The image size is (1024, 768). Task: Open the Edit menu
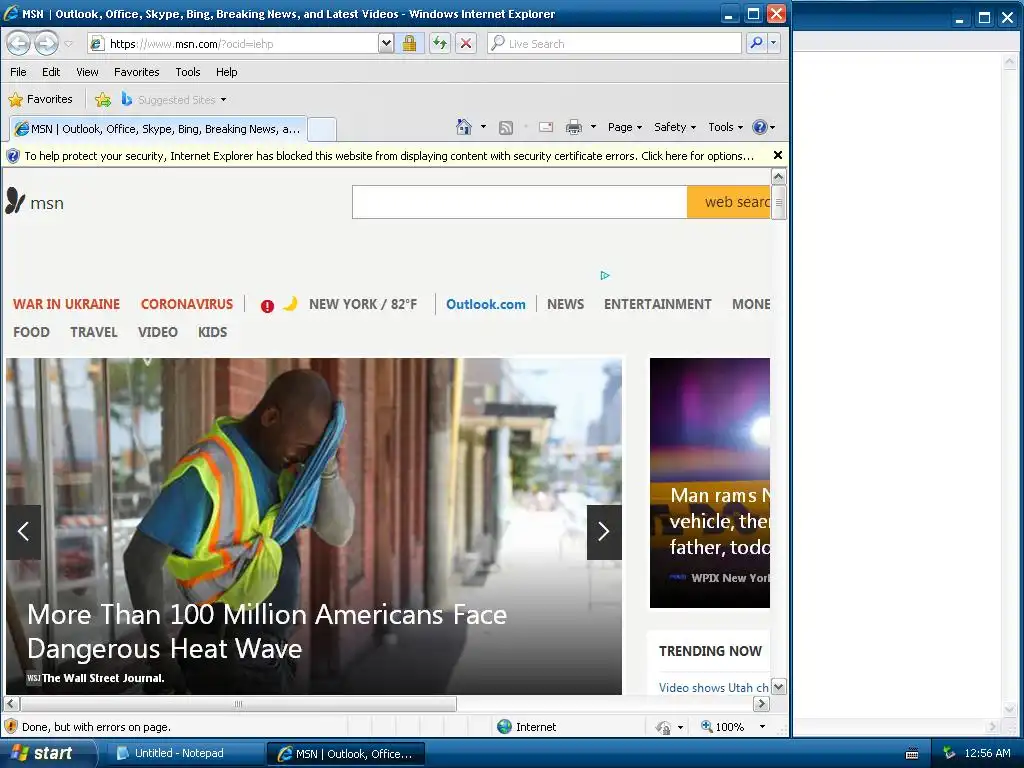click(51, 72)
